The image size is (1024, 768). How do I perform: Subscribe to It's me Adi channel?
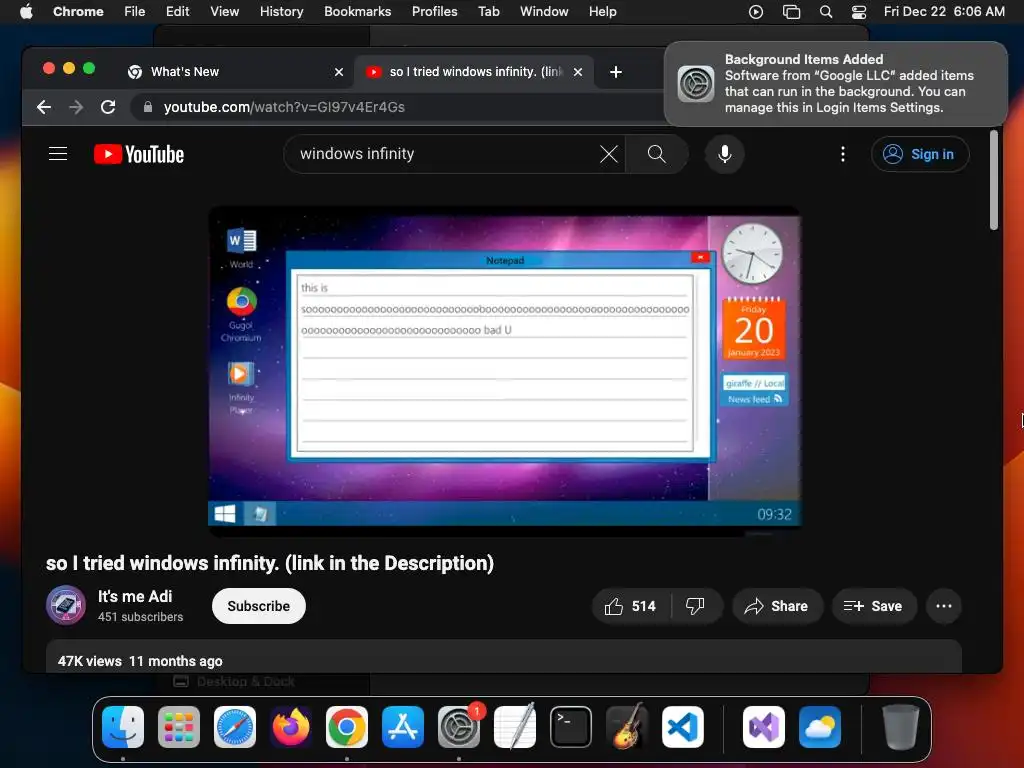pyautogui.click(x=259, y=606)
